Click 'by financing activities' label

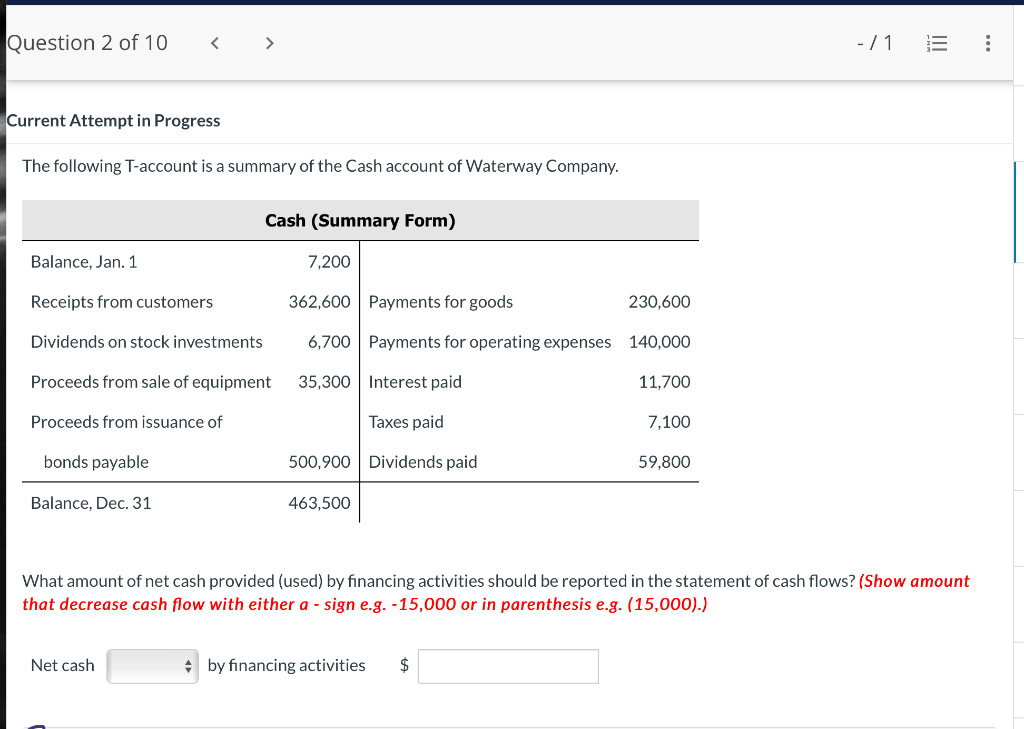pos(287,666)
